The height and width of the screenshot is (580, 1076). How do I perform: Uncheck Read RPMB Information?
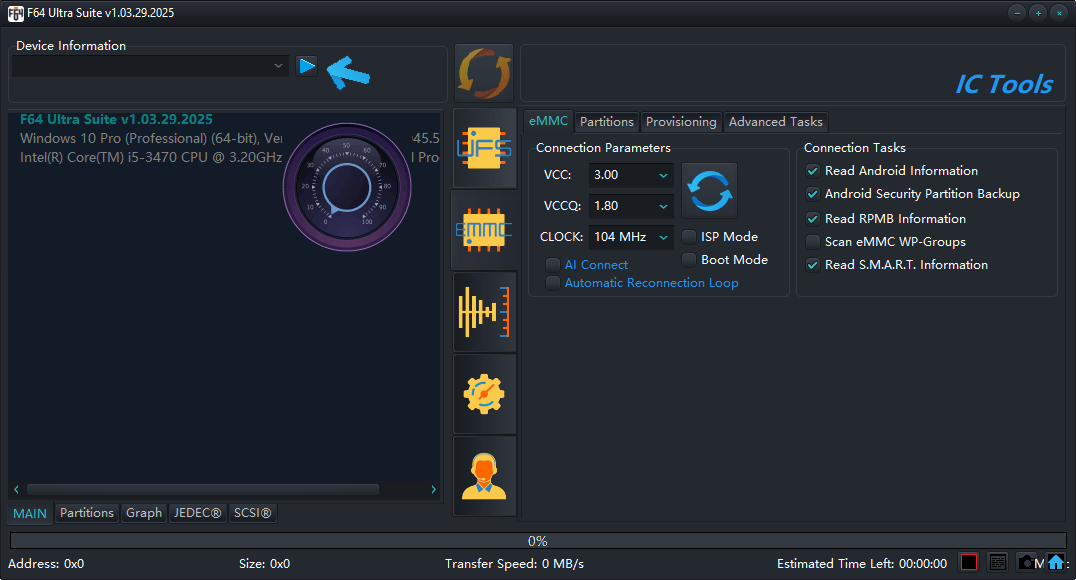(x=813, y=218)
